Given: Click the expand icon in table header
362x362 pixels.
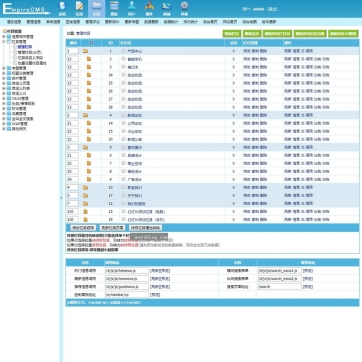Looking at the screenshot, I should pos(92,43).
